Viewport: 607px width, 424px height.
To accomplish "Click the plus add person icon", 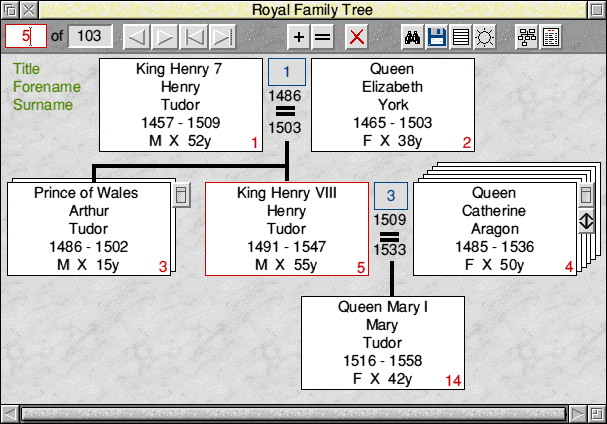I will [298, 37].
